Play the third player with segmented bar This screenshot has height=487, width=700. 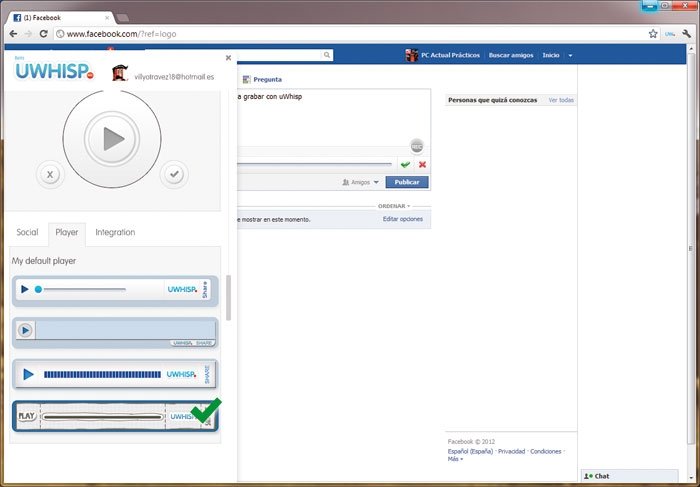coord(28,374)
